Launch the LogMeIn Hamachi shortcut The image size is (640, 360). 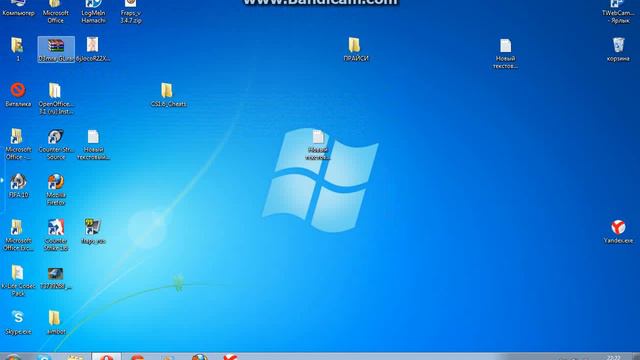tap(93, 11)
